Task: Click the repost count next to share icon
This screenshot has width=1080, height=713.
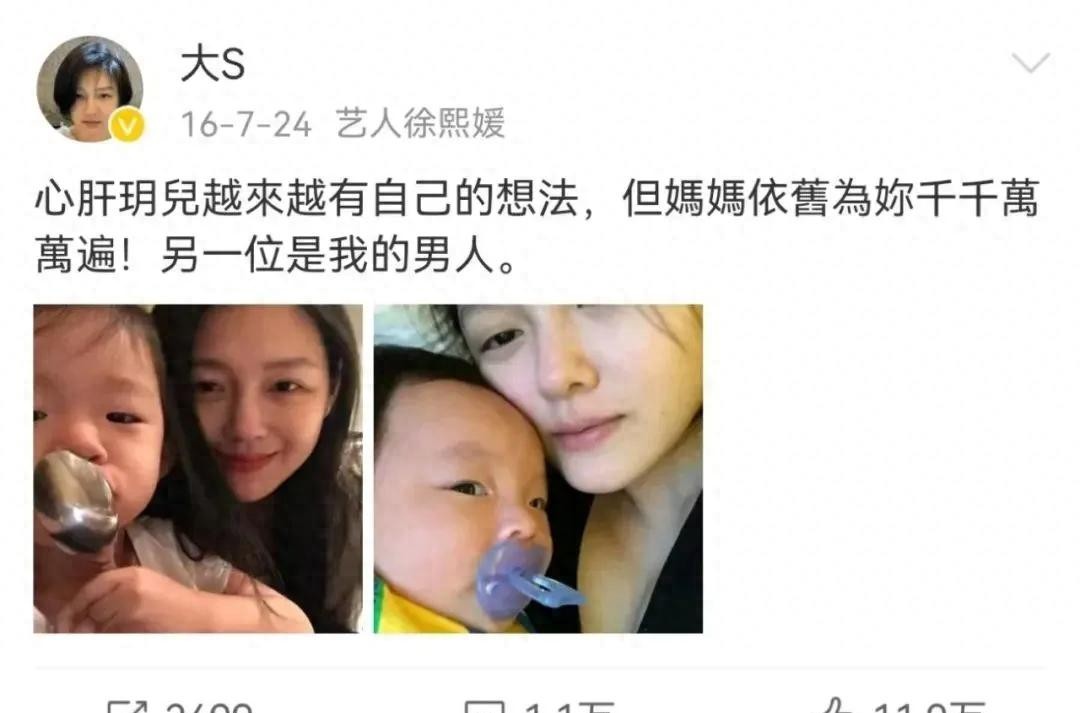Action: pos(209,707)
